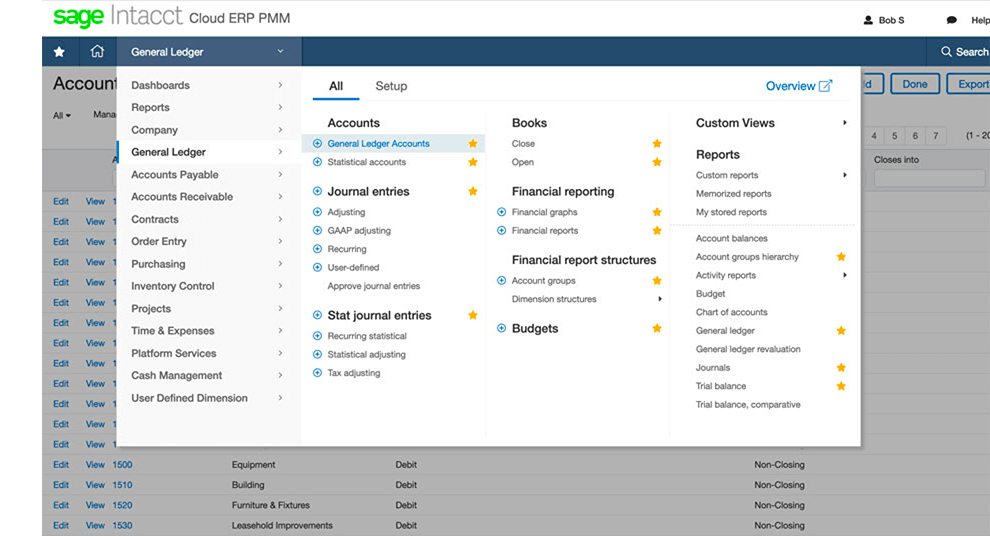
Task: Click the Search magnifier icon
Action: (946, 52)
